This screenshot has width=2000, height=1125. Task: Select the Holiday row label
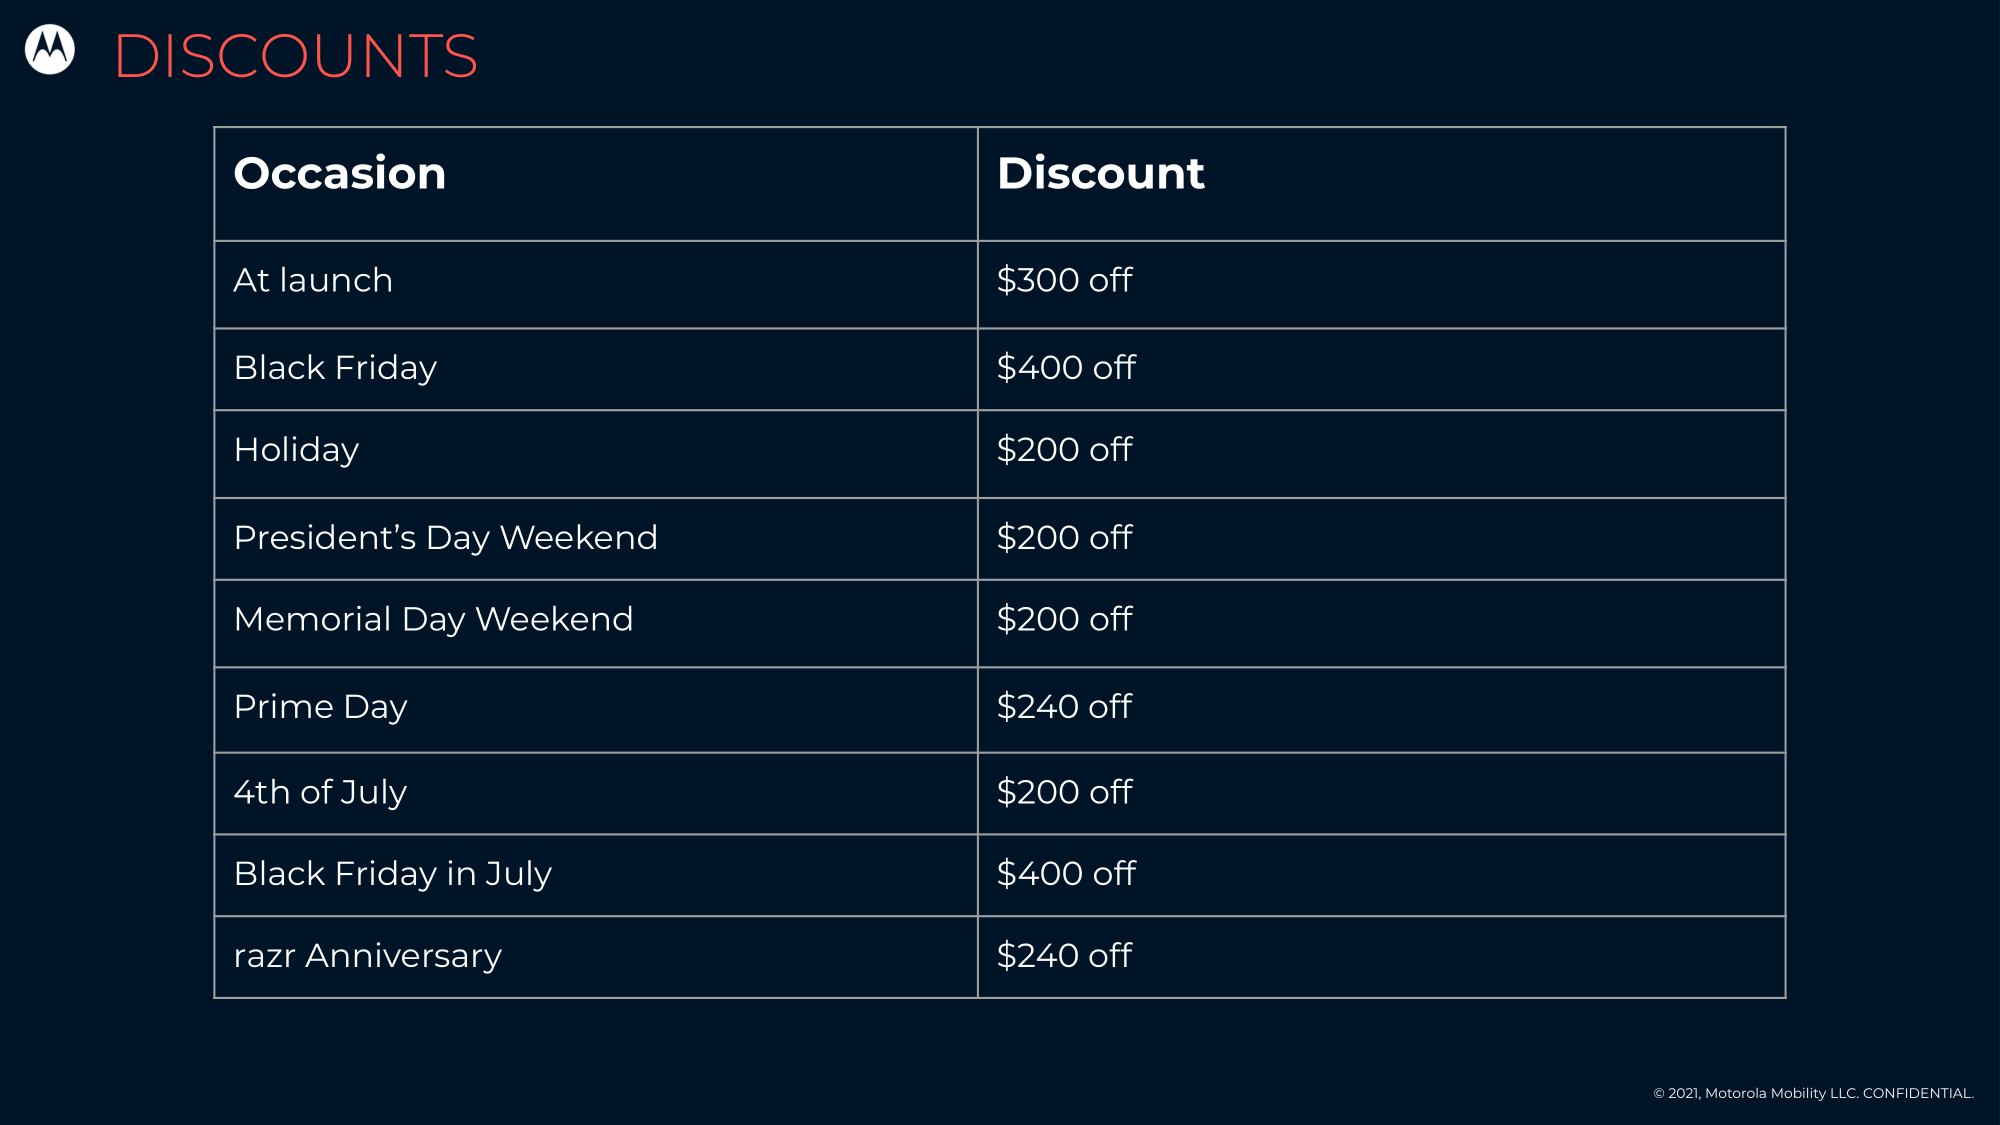pyautogui.click(x=296, y=450)
